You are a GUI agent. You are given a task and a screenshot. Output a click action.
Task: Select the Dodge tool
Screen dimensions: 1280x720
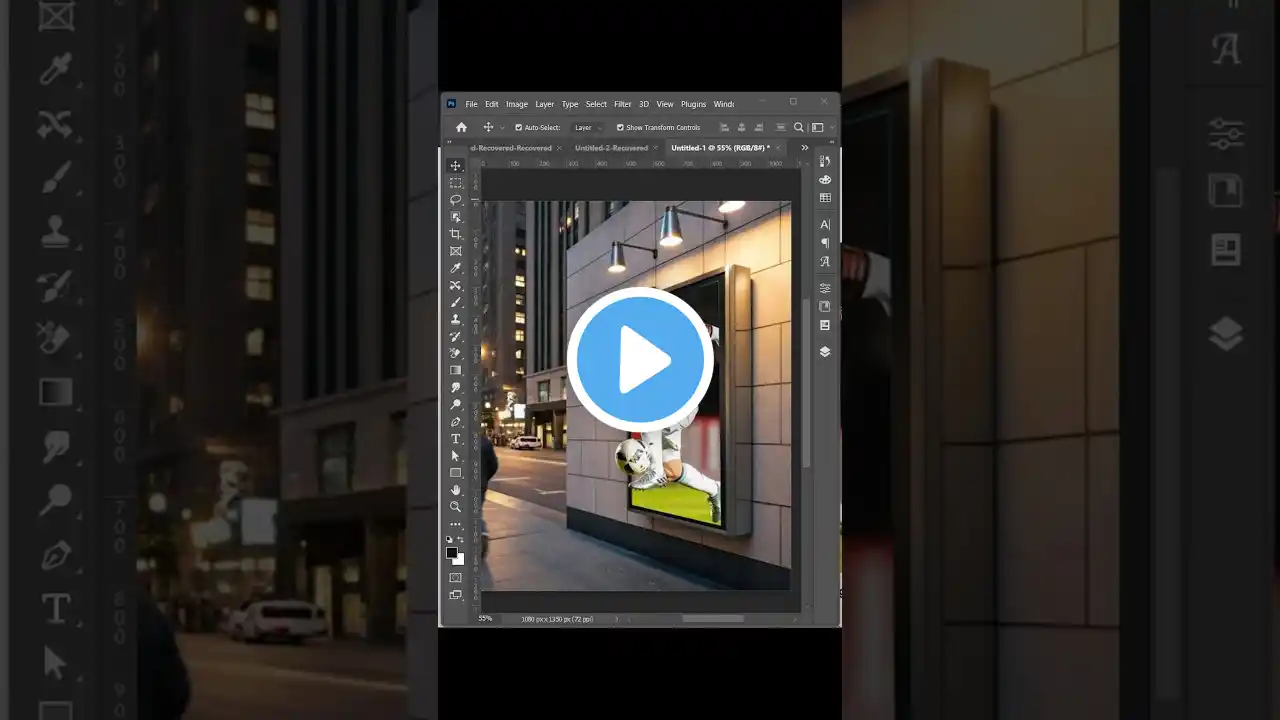pos(456,404)
